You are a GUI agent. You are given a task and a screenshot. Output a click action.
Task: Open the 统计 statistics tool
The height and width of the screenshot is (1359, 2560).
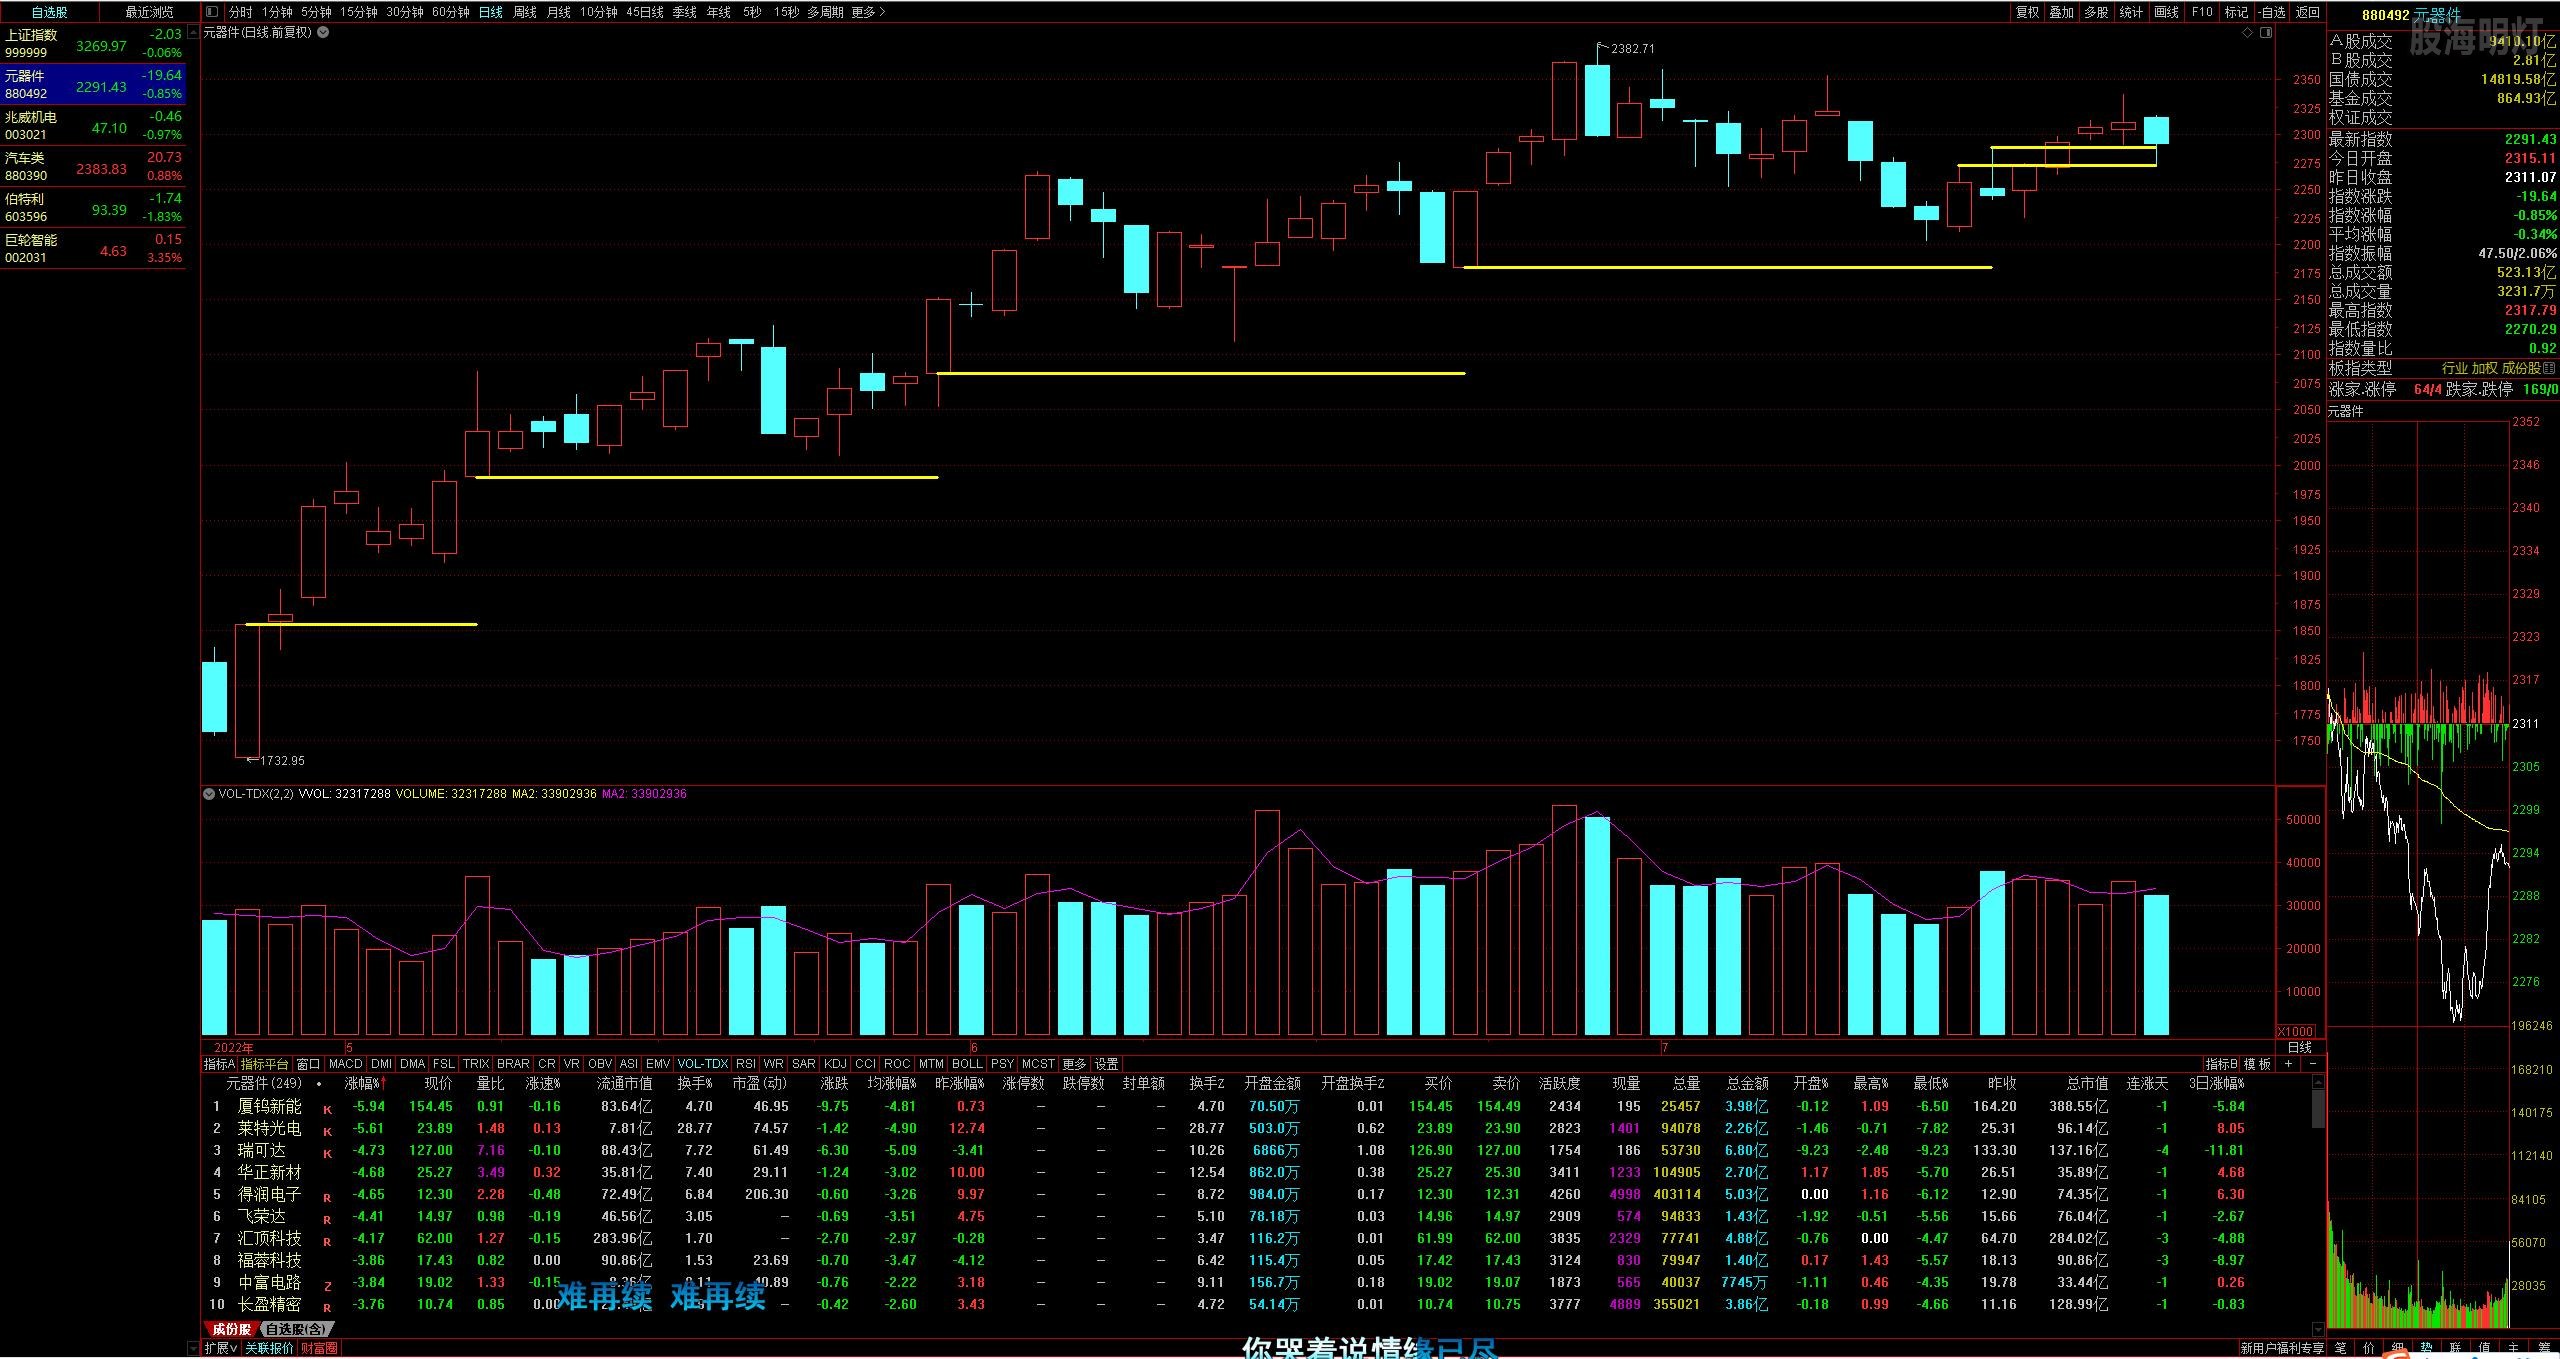pos(2131,12)
